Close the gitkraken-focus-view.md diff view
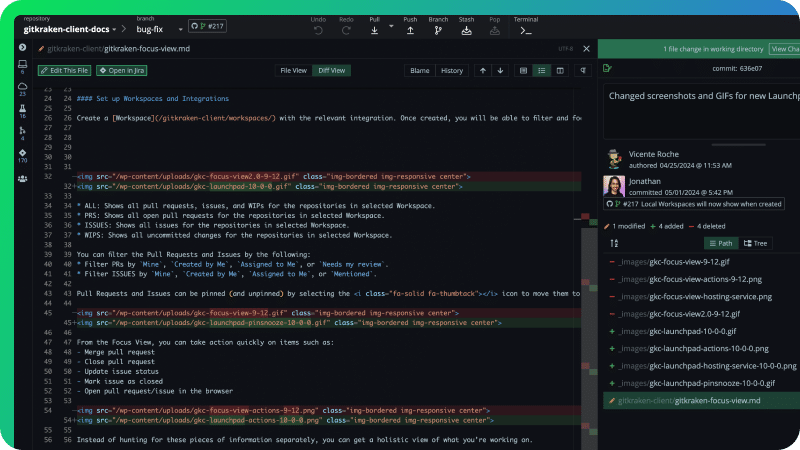 pos(586,48)
